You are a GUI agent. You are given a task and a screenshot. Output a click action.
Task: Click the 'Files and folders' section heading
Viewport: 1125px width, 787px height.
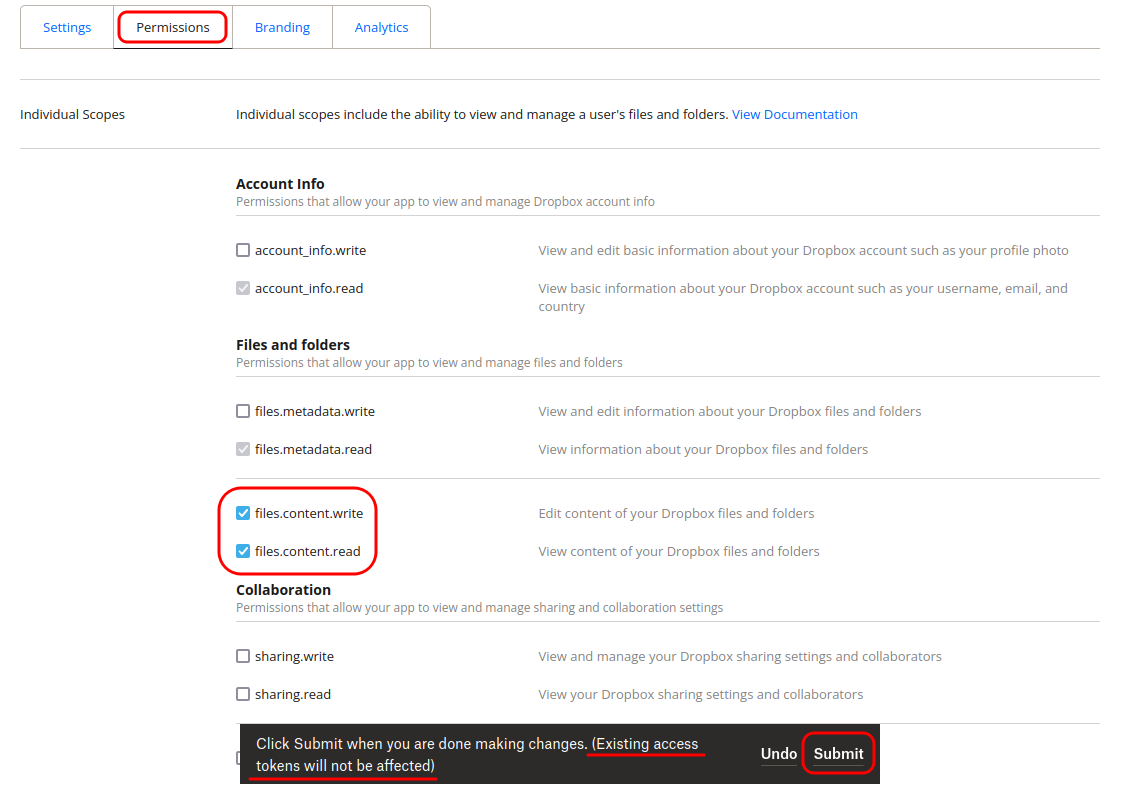293,344
